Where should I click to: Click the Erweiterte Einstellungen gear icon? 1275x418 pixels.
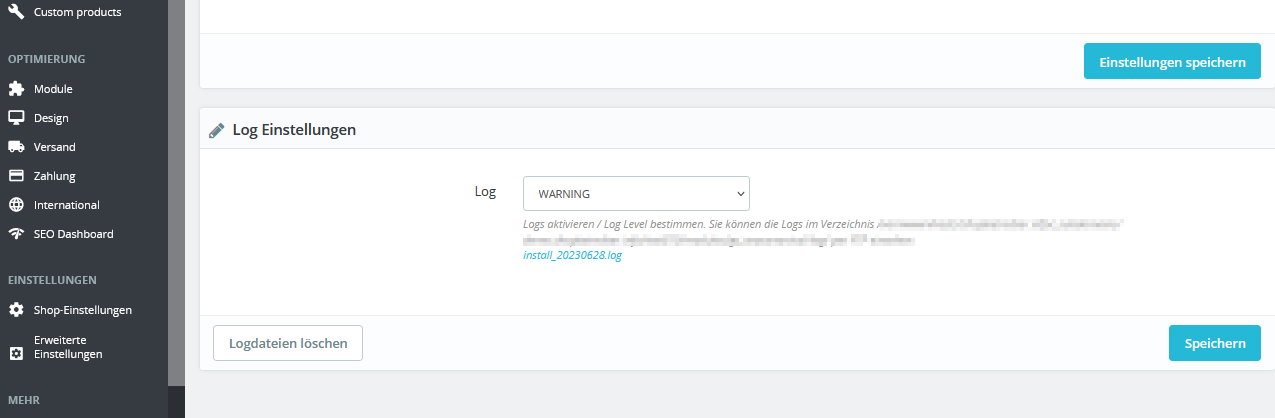point(16,354)
